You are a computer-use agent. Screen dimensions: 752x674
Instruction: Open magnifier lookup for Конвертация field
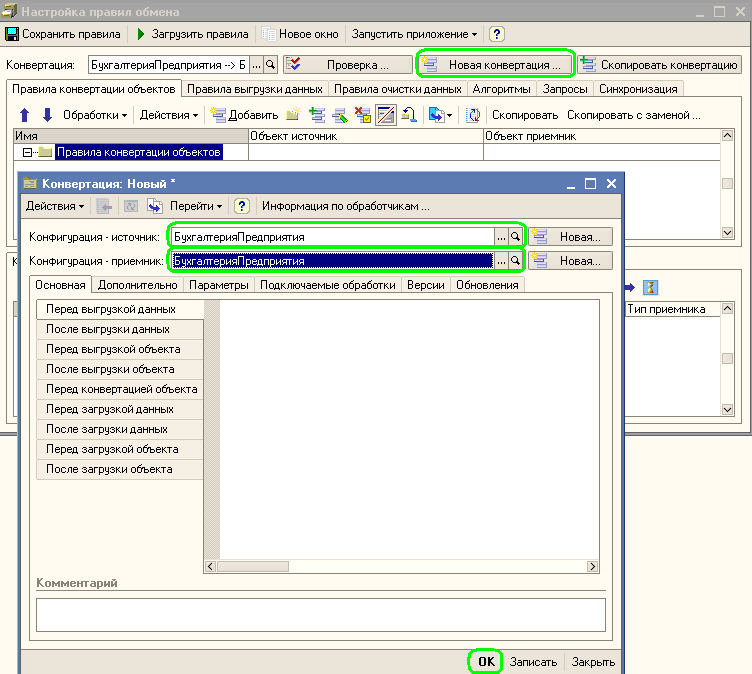pyautogui.click(x=270, y=65)
